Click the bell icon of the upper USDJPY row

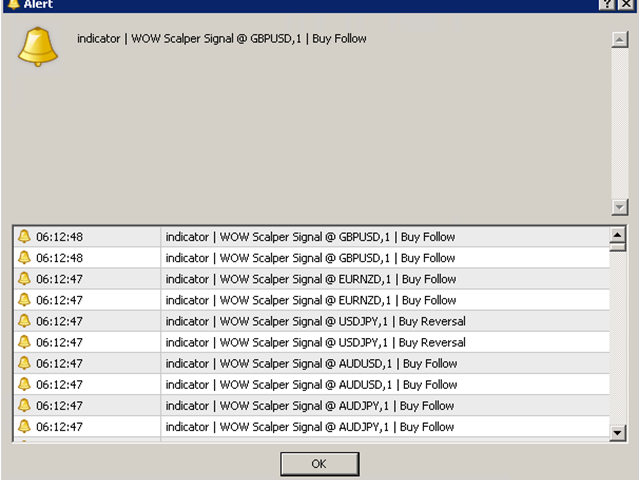(x=24, y=321)
